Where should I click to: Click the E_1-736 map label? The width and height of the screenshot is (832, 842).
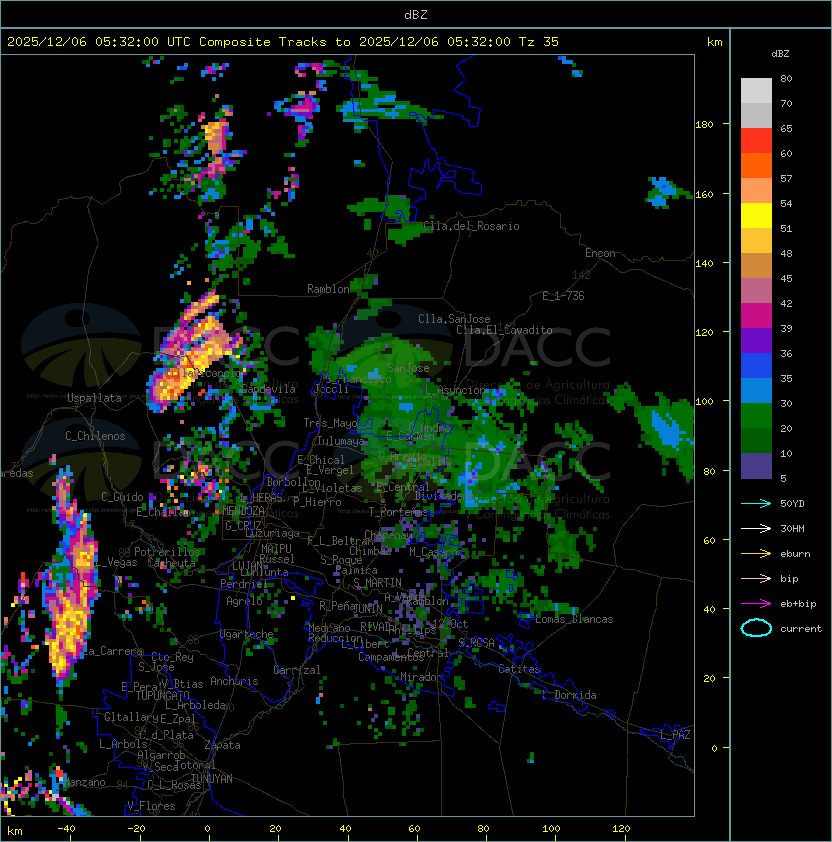563,296
